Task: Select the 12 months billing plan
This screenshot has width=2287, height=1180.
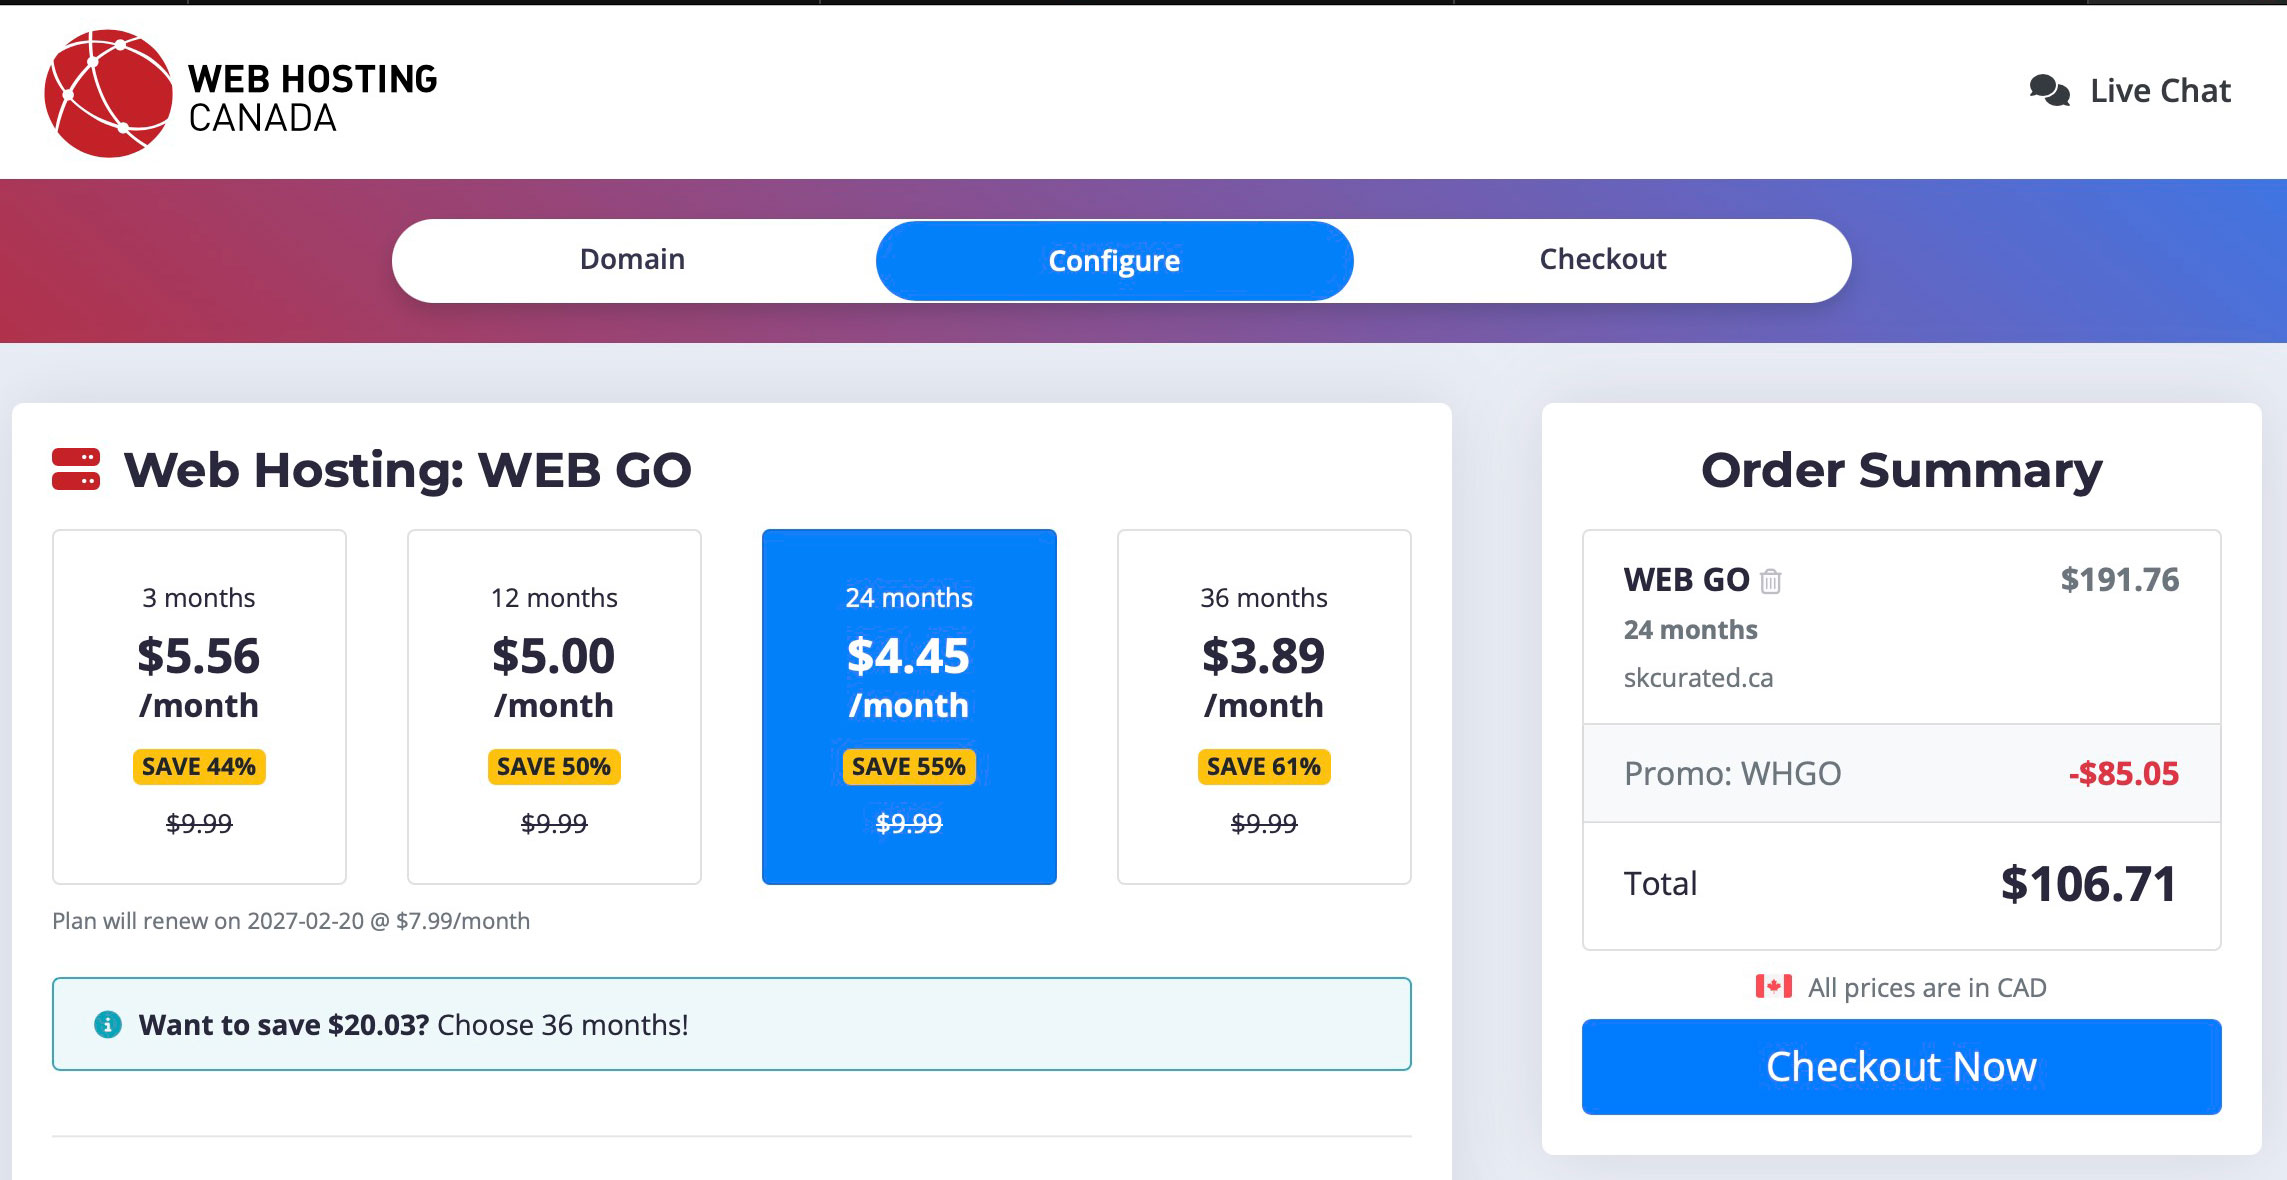Action: (554, 706)
